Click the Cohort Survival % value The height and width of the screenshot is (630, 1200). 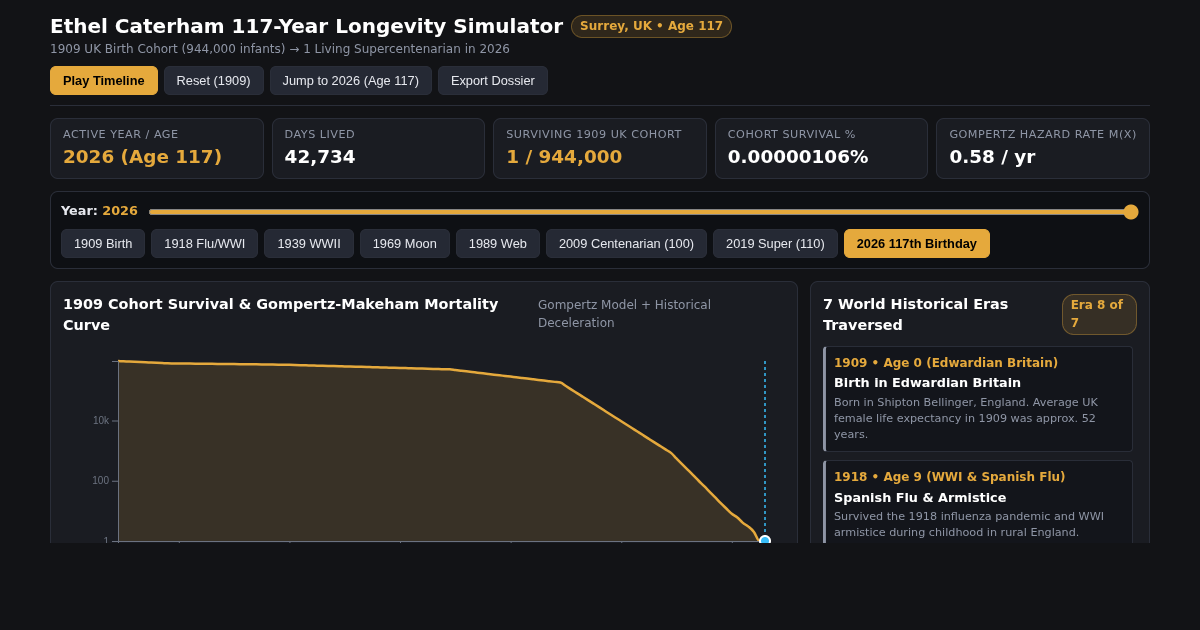tap(798, 157)
